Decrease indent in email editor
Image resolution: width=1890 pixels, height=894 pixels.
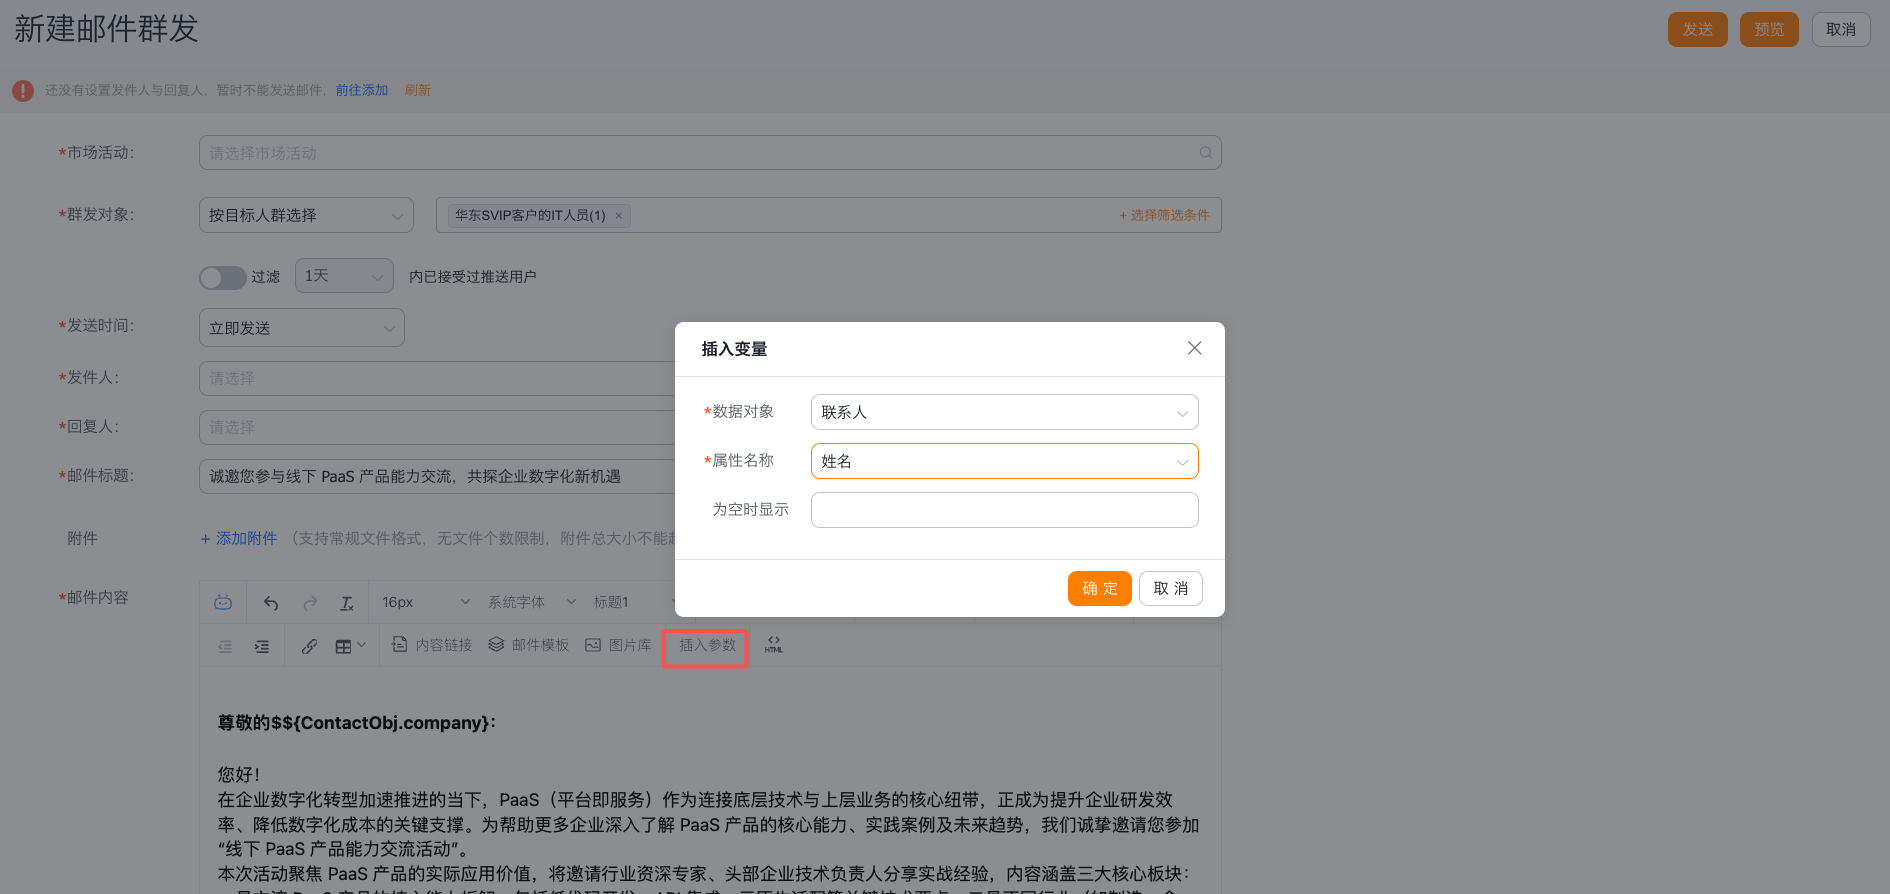coord(225,646)
